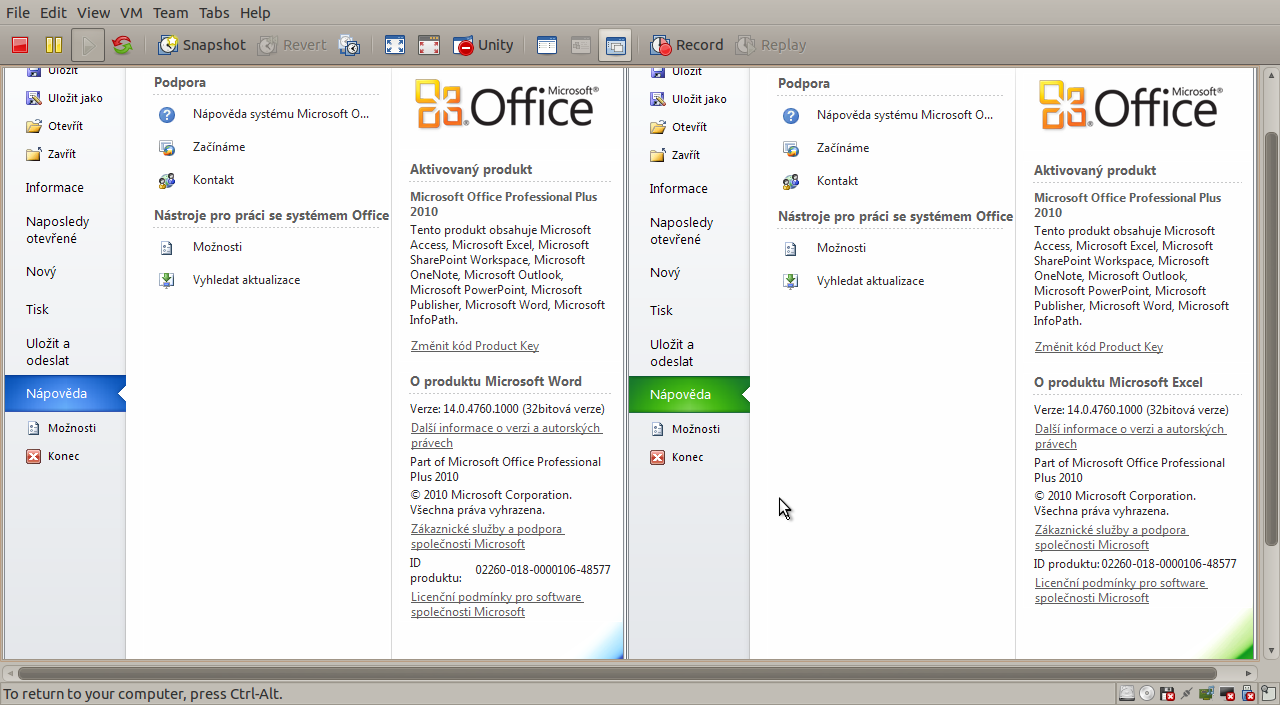Image resolution: width=1280 pixels, height=705 pixels.
Task: Select Informace tab in the Word window
Action: point(55,187)
